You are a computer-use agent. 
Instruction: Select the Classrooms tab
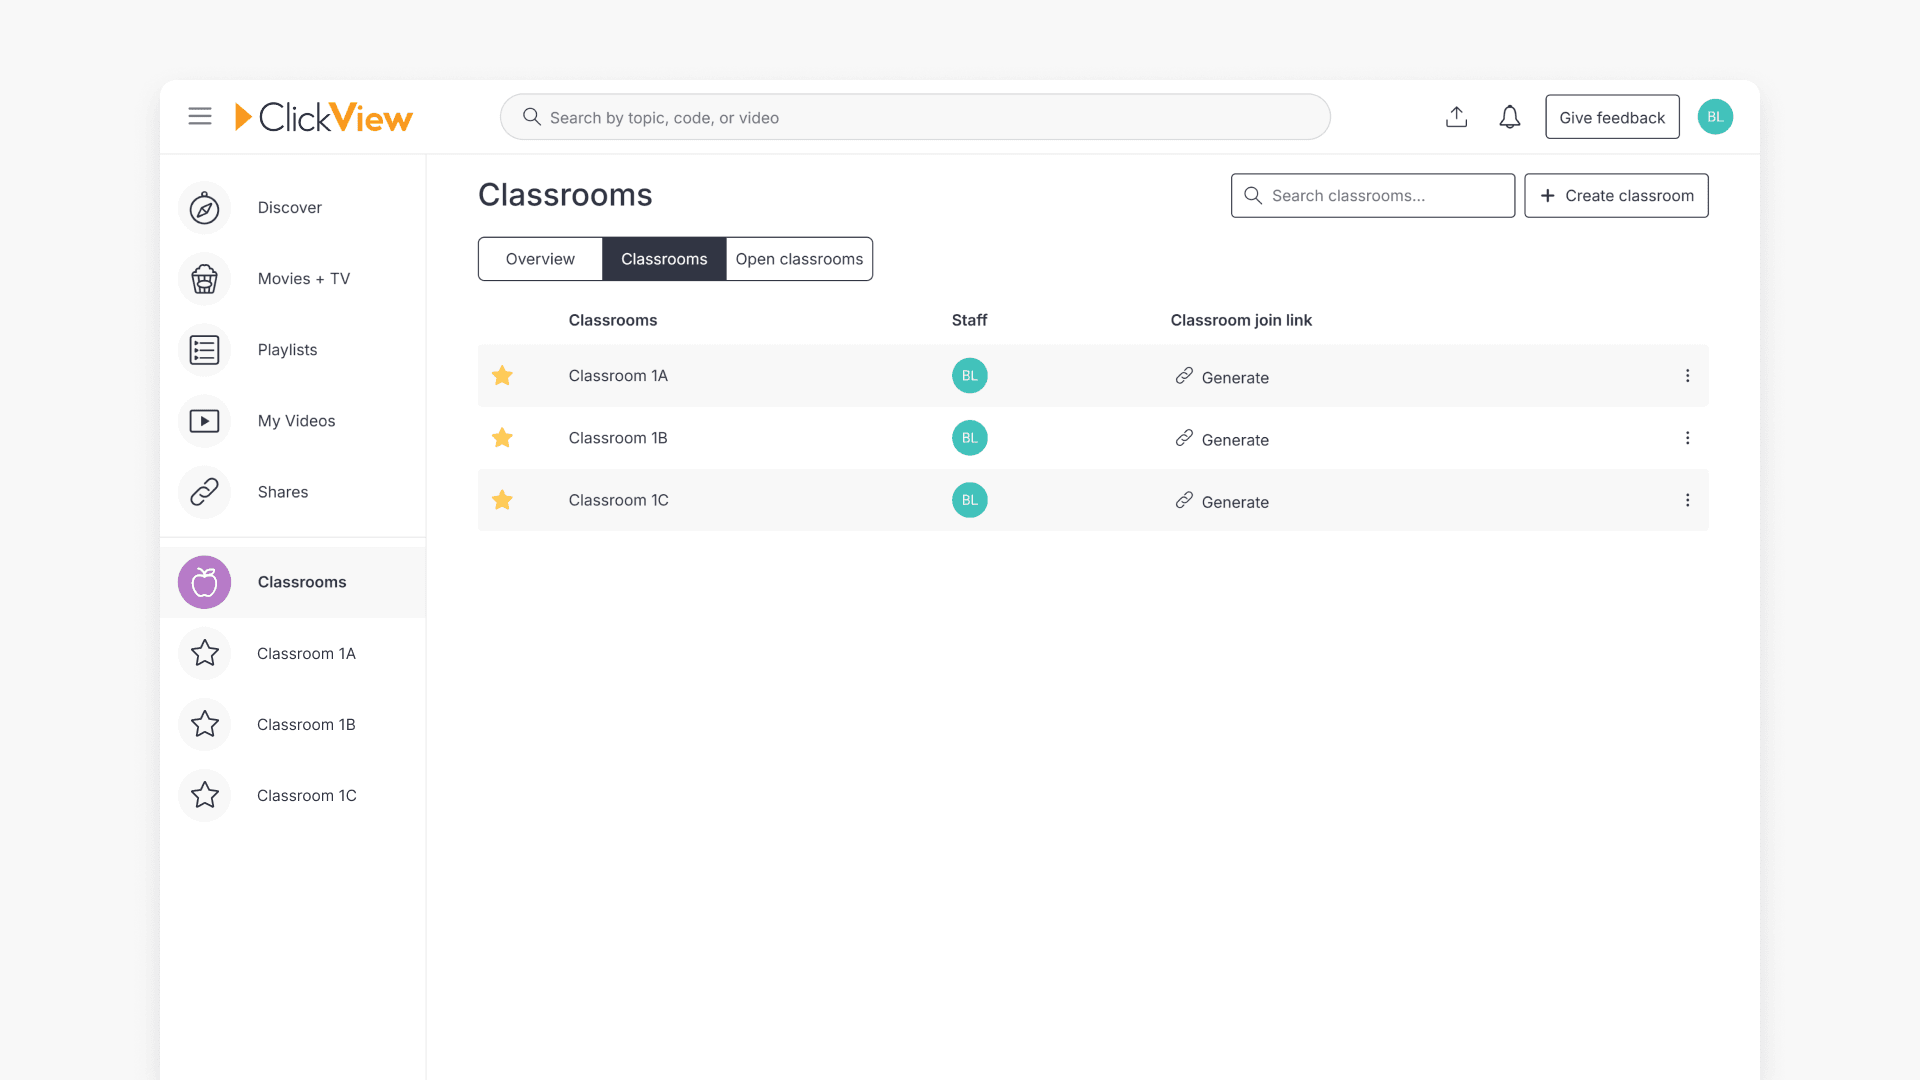664,259
